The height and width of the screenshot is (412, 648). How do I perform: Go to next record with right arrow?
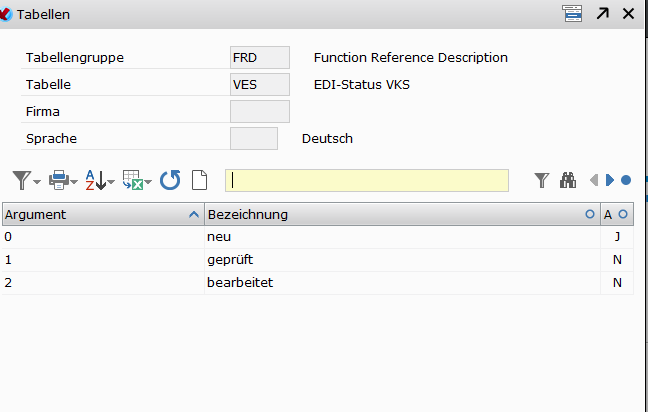click(x=610, y=180)
